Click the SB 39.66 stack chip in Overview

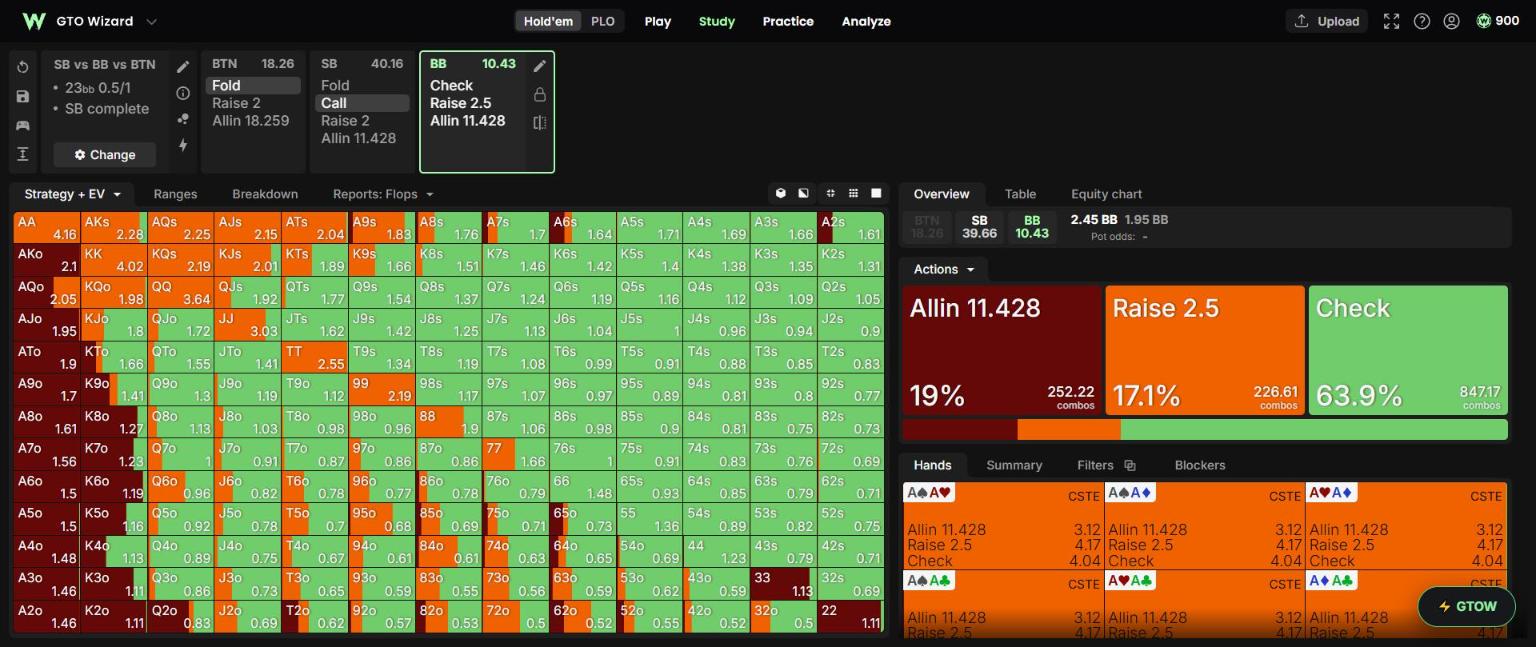click(x=979, y=227)
